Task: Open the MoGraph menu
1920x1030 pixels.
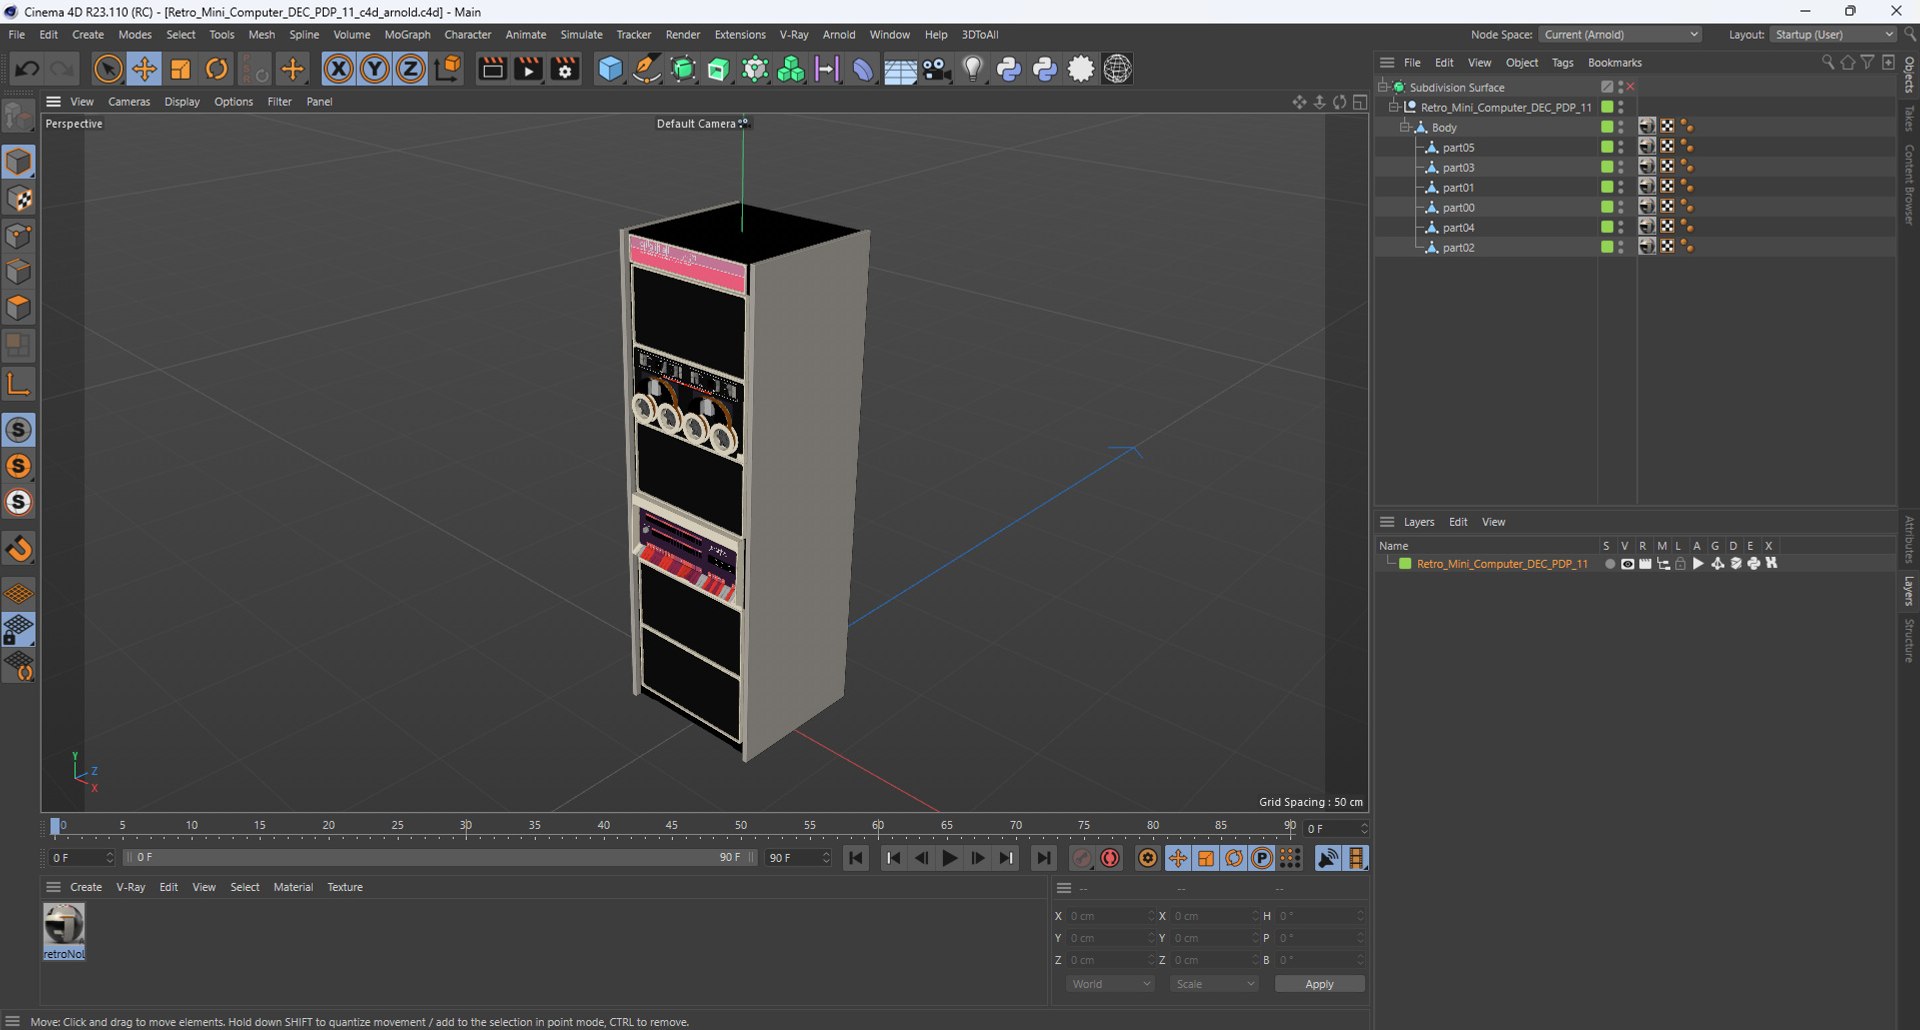Action: coord(407,34)
